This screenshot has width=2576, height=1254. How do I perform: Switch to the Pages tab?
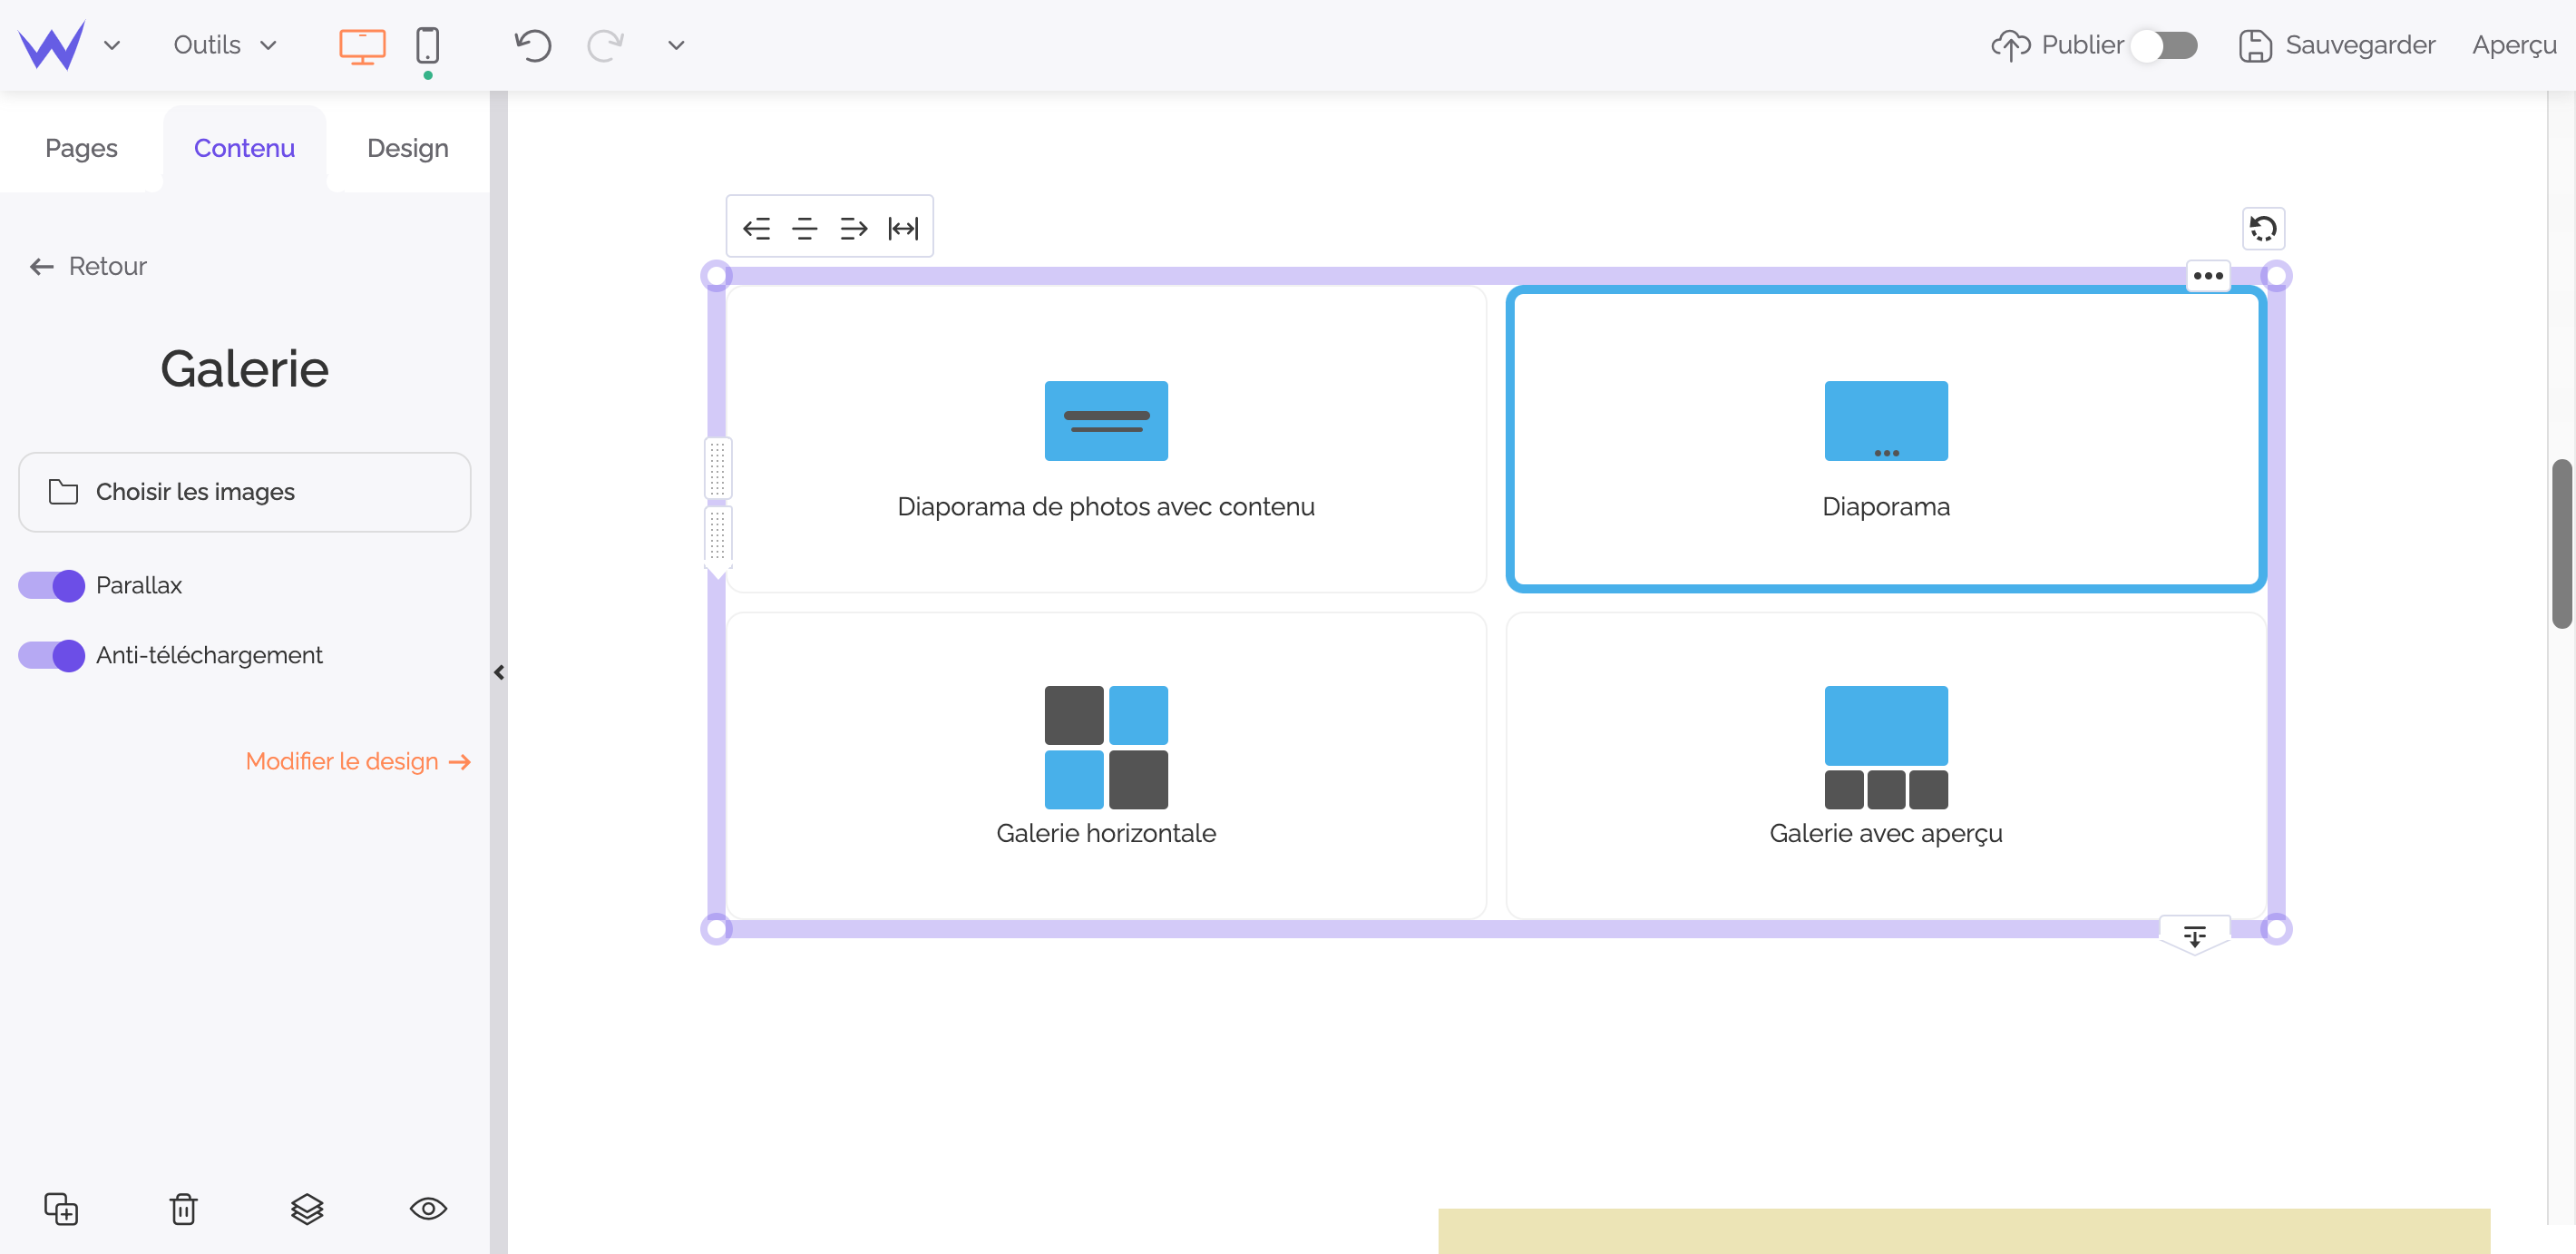coord(81,148)
